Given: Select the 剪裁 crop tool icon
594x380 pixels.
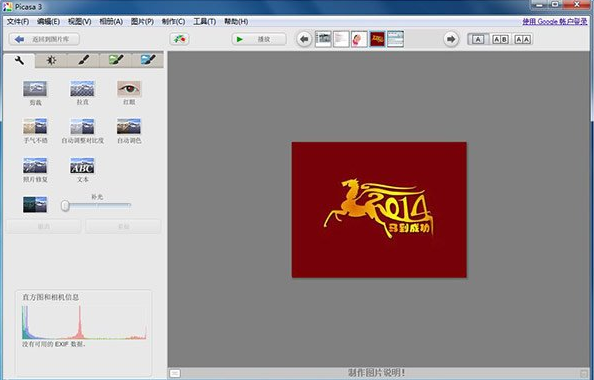Looking at the screenshot, I should point(35,89).
